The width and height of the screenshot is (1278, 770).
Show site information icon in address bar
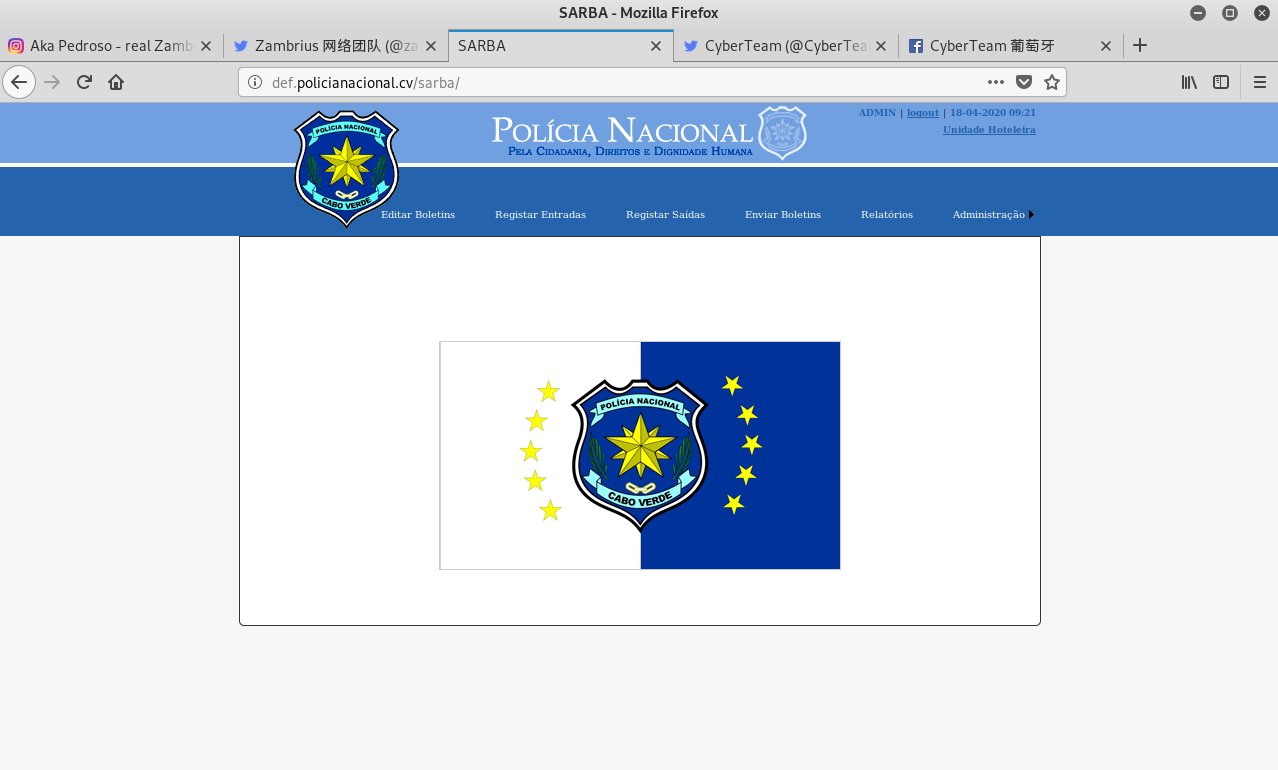click(255, 82)
